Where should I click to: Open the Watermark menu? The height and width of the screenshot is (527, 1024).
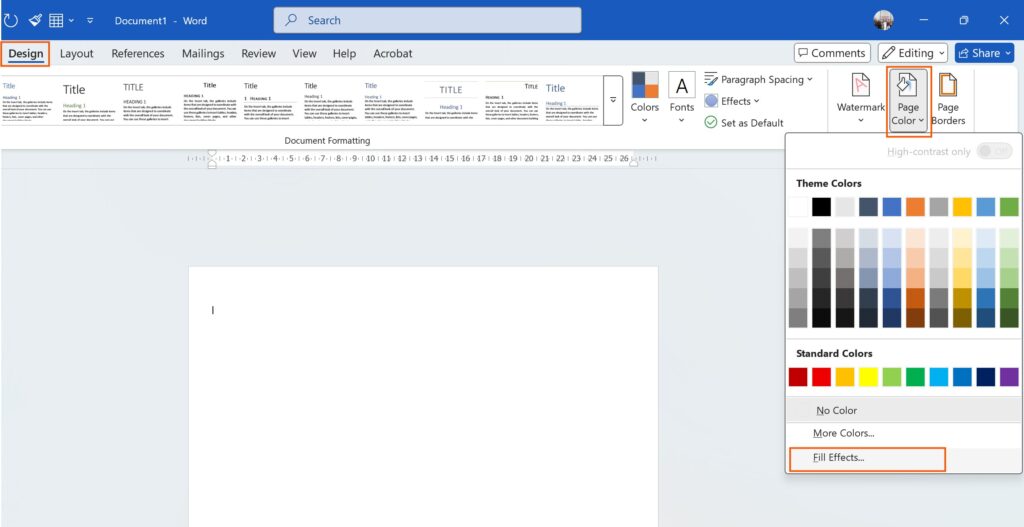tap(860, 98)
